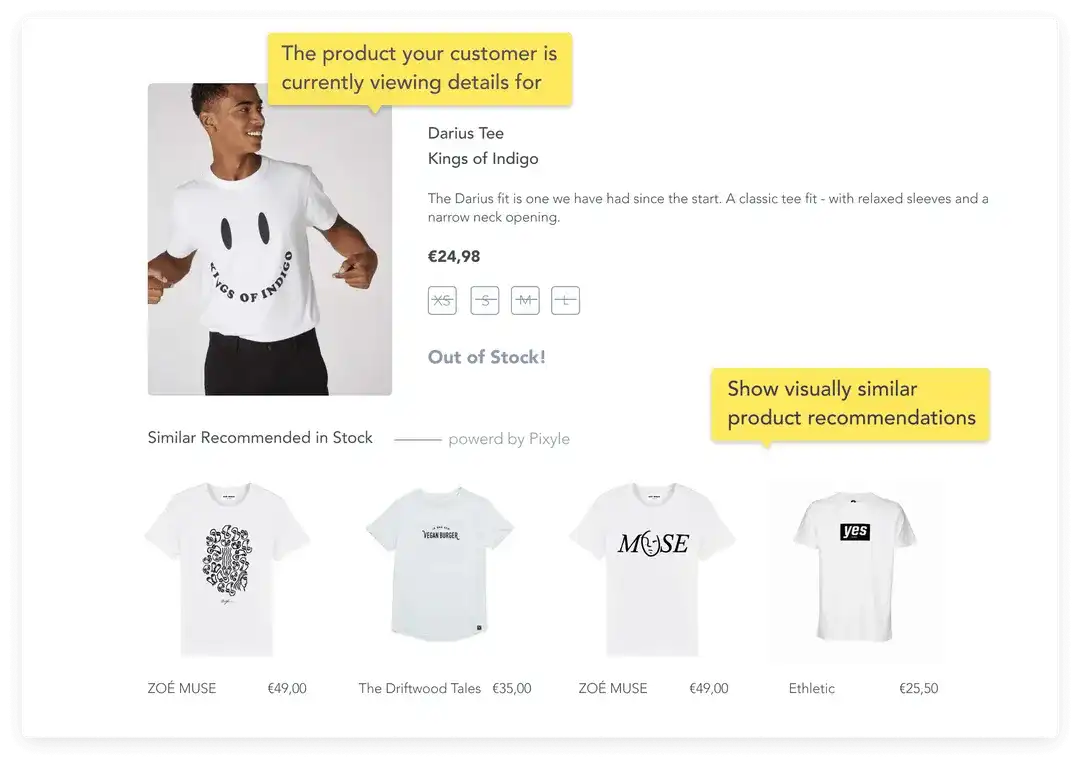Click the Out of Stock! notice
The image size is (1080, 764).
tap(486, 357)
